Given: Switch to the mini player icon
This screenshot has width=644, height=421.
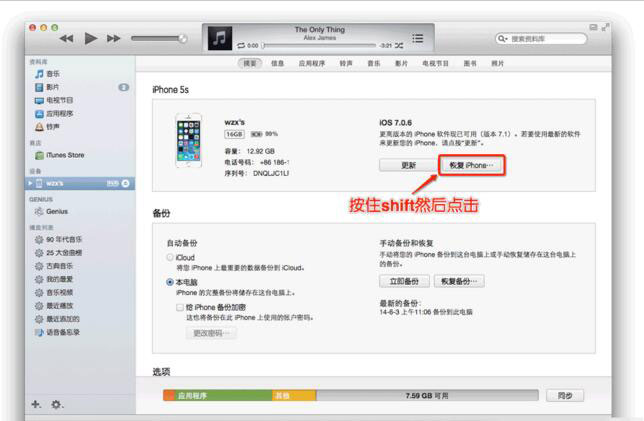Looking at the screenshot, I should coord(593,28).
